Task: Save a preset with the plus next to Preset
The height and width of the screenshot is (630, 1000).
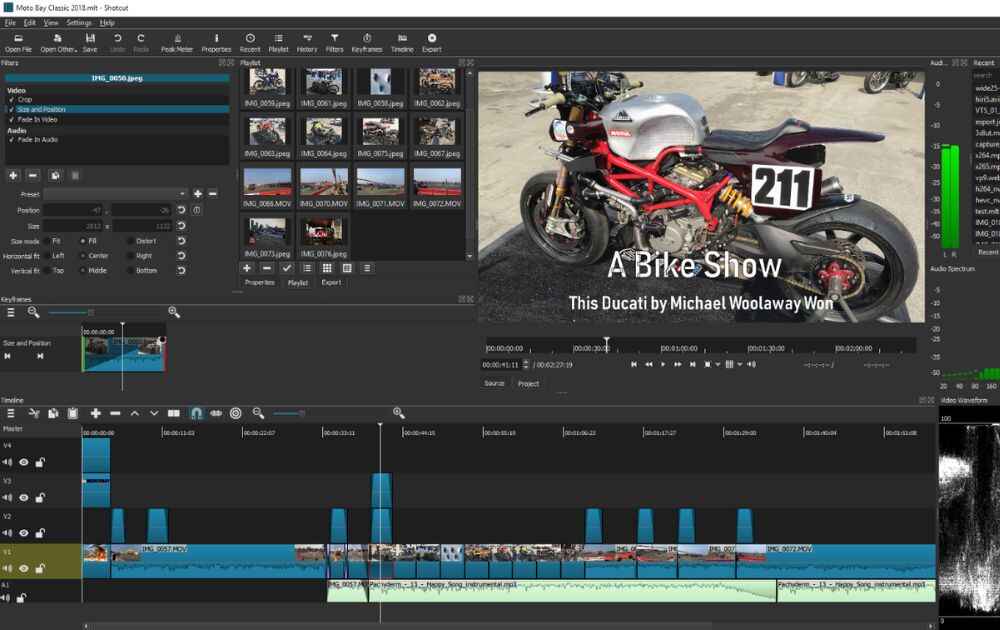Action: (x=198, y=194)
